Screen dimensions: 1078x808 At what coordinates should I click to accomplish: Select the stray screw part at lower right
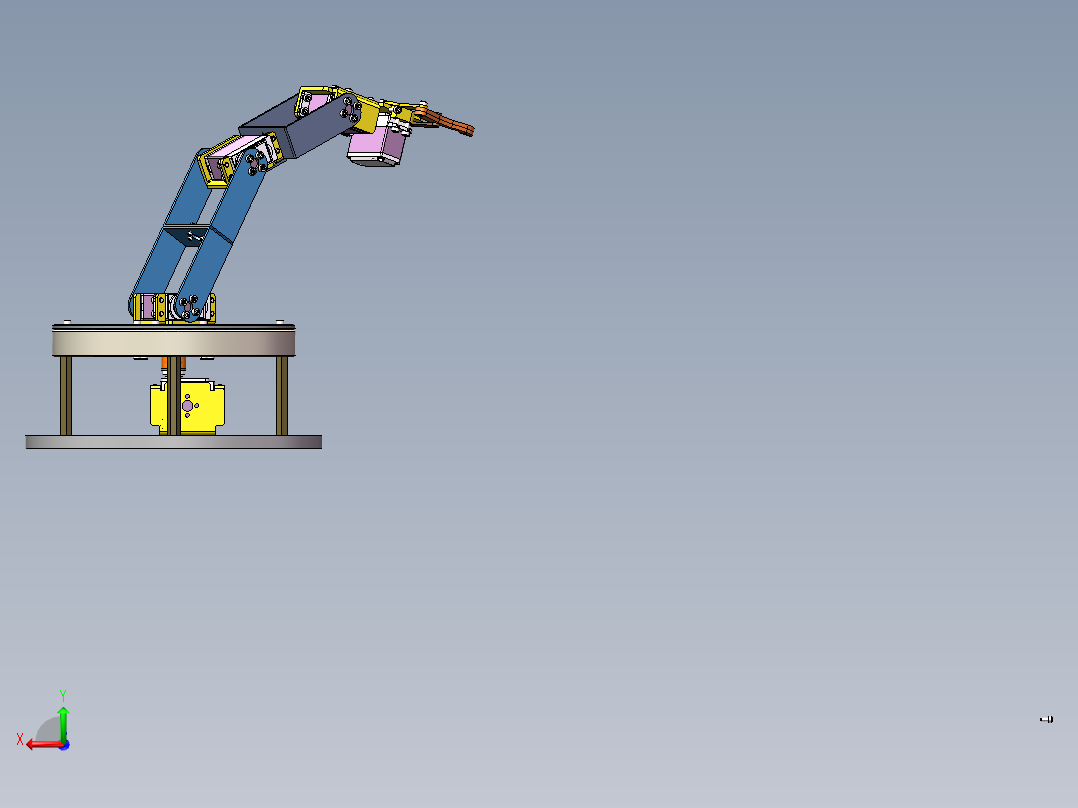[x=1046, y=719]
